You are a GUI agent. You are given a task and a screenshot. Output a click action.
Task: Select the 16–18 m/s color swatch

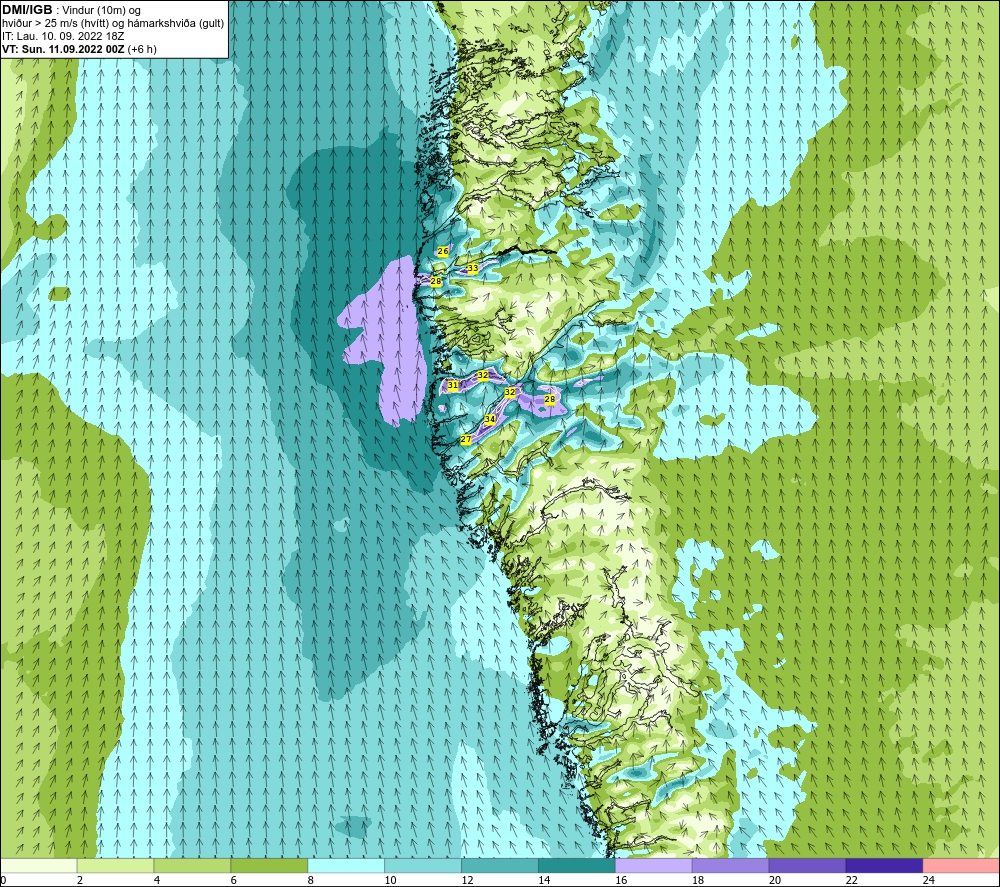point(654,865)
